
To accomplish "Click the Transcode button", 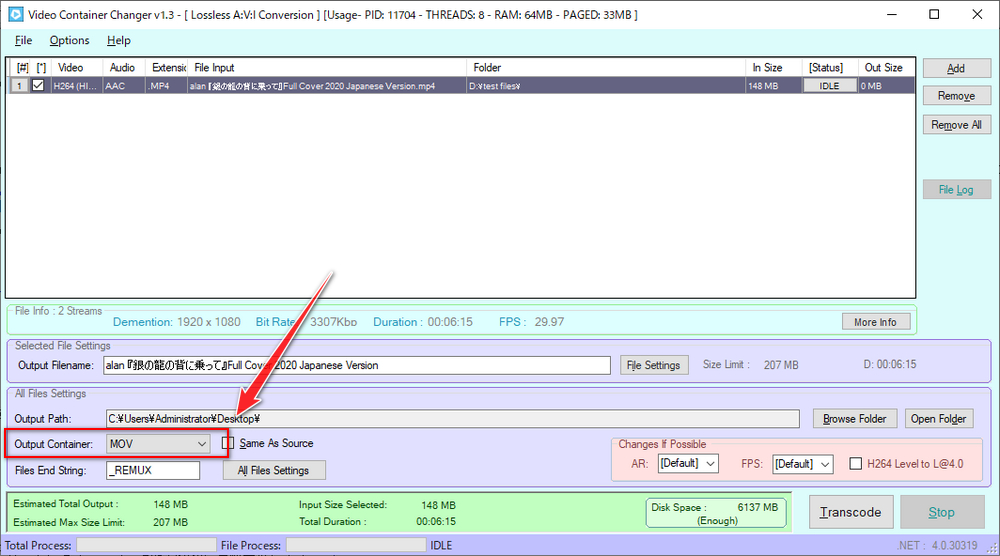I will [850, 512].
